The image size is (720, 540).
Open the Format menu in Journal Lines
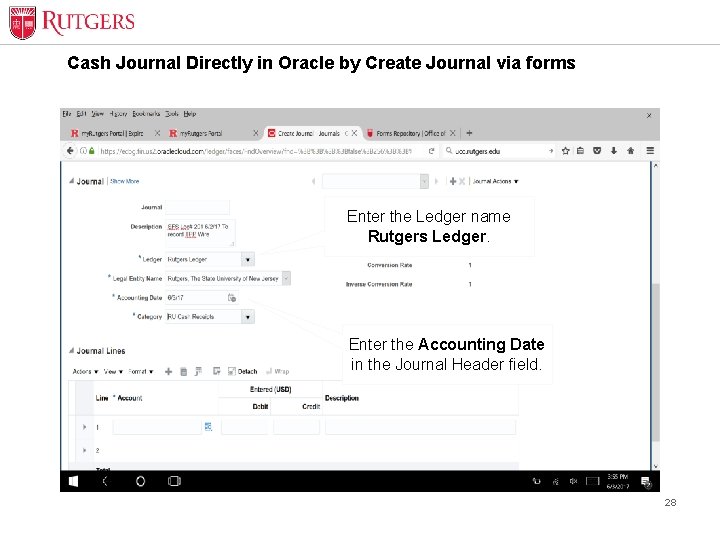coord(141,371)
